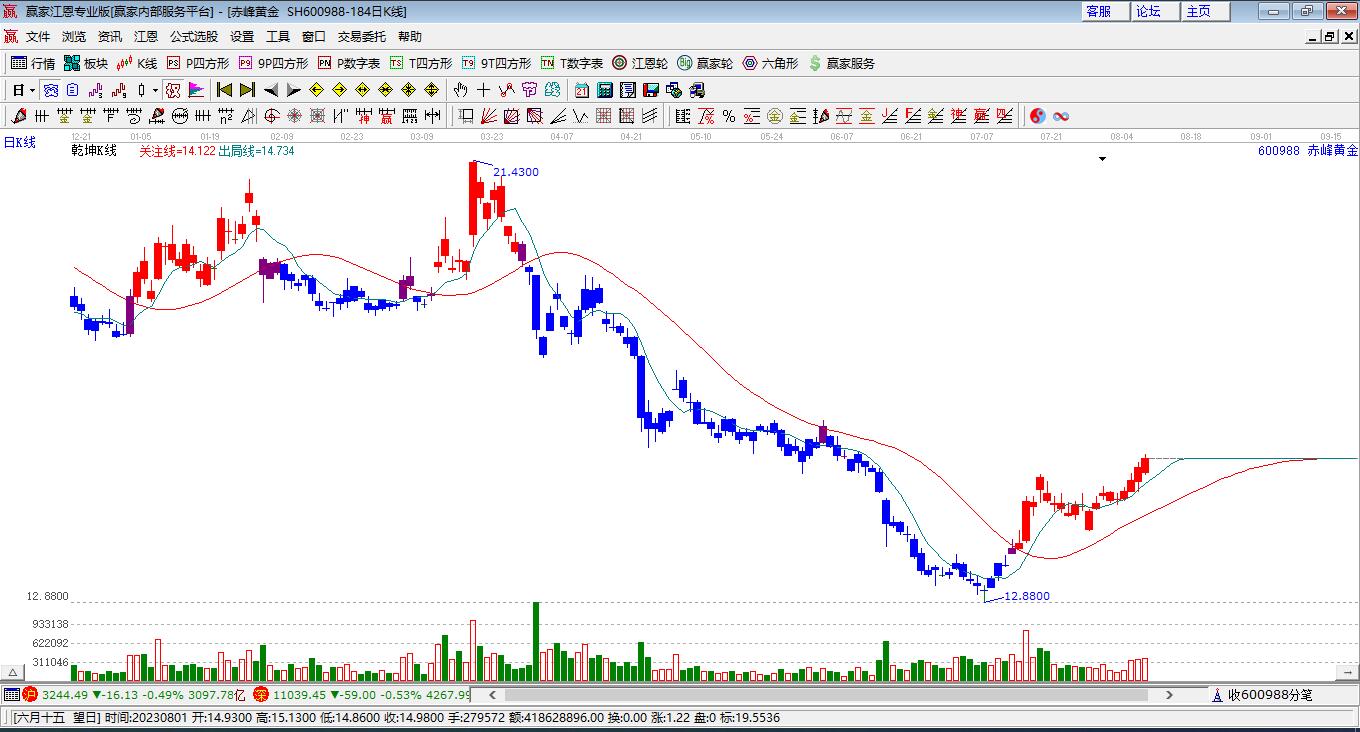Click the floppy disk save icon
Screen dimensions: 1360x732
click(650, 90)
